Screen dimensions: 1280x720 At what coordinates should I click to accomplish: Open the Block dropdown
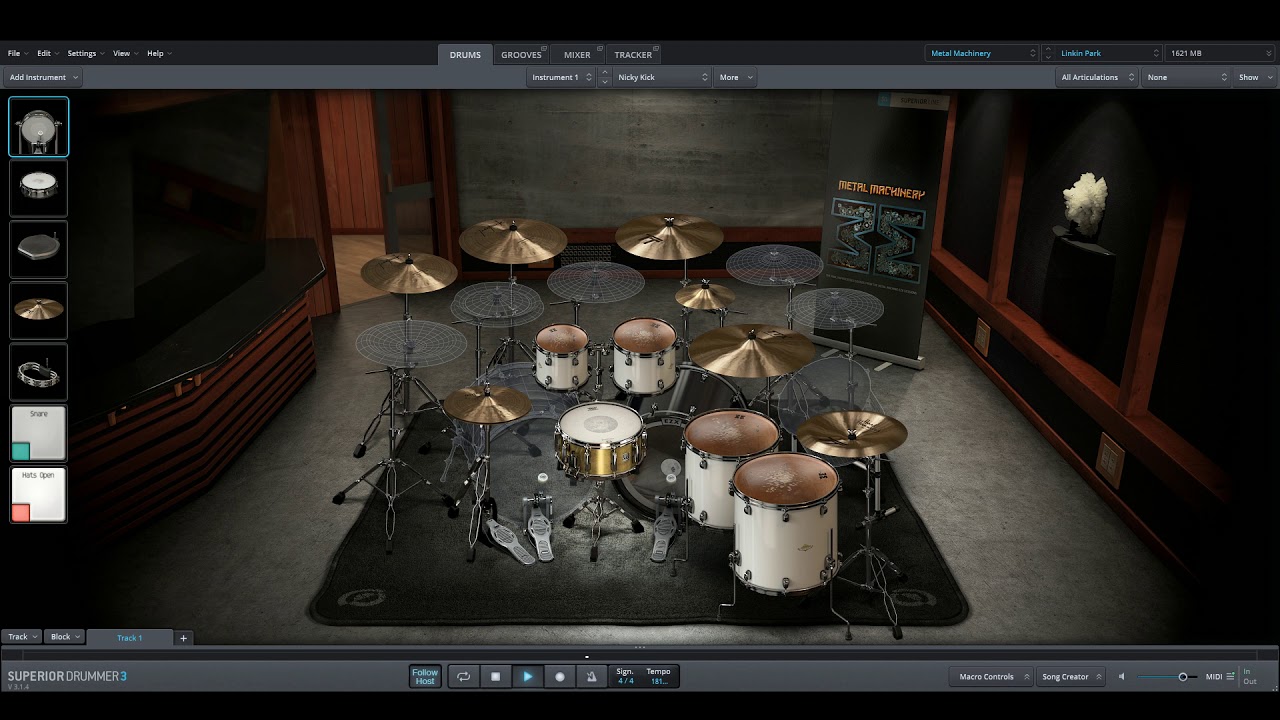coord(65,637)
